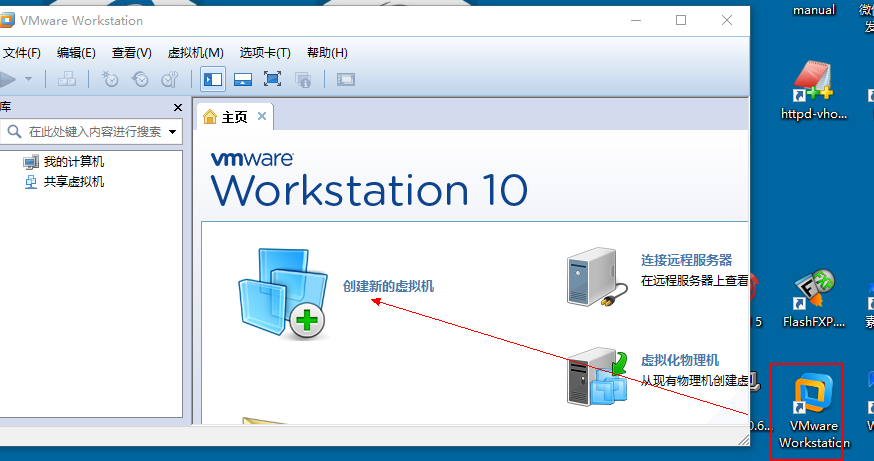Select 共享虚拟机 in the library tree

pos(73,182)
